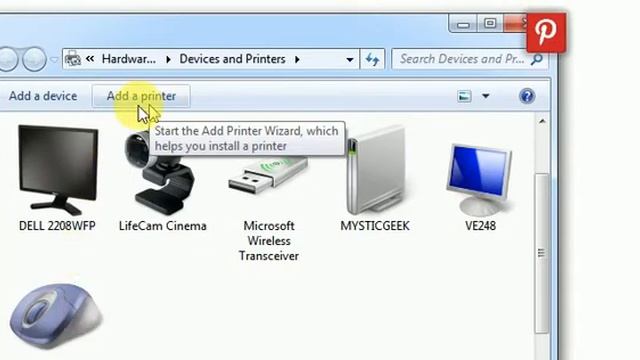The height and width of the screenshot is (360, 640).
Task: Open the address bar history dropdown
Action: [350, 60]
